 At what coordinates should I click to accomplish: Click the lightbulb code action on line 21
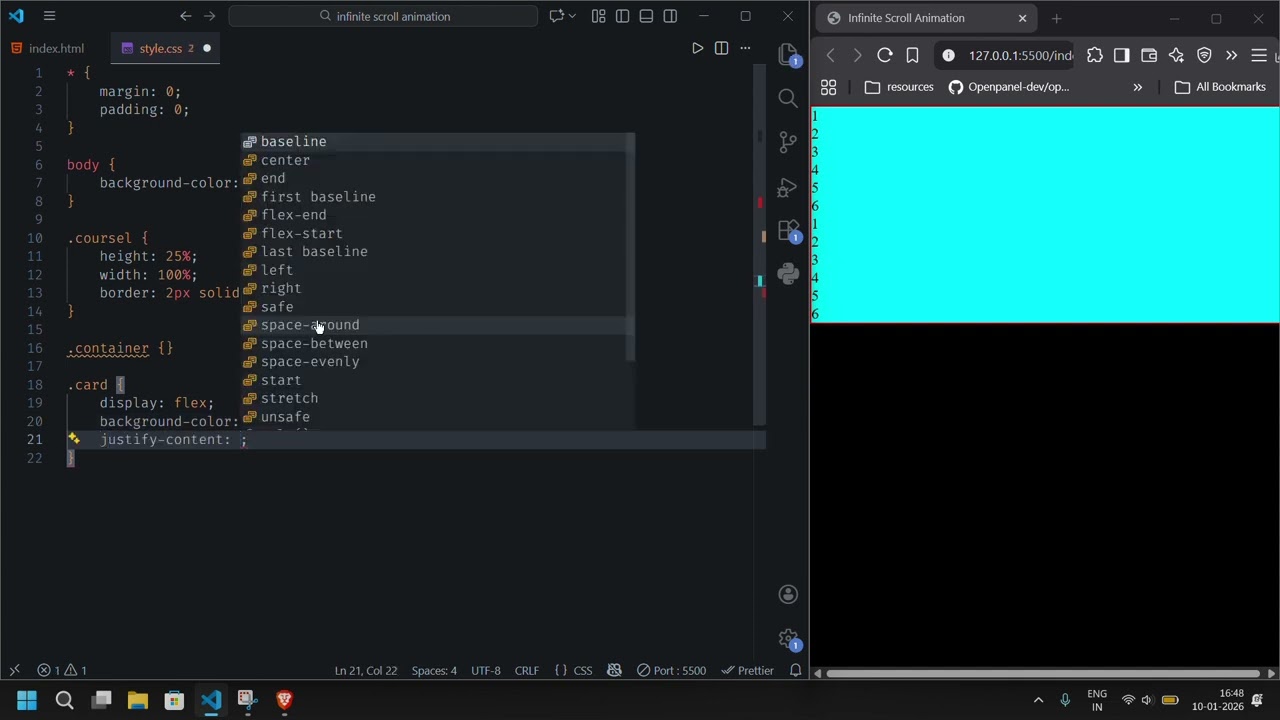[73, 439]
